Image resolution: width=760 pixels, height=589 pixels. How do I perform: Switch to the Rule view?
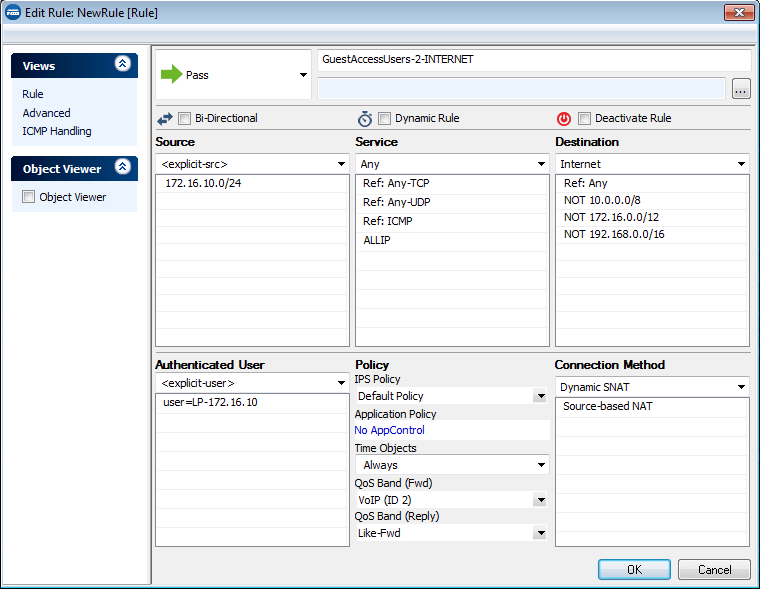(x=33, y=94)
